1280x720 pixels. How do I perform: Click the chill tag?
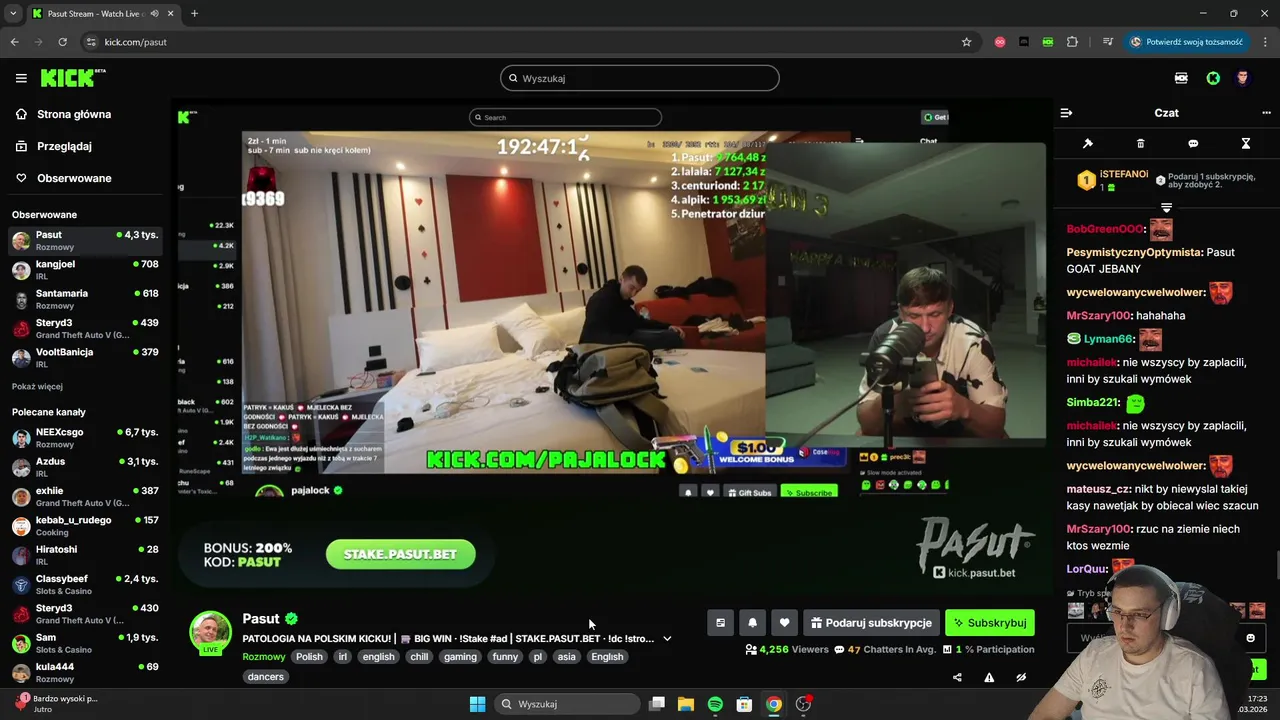[x=419, y=657]
